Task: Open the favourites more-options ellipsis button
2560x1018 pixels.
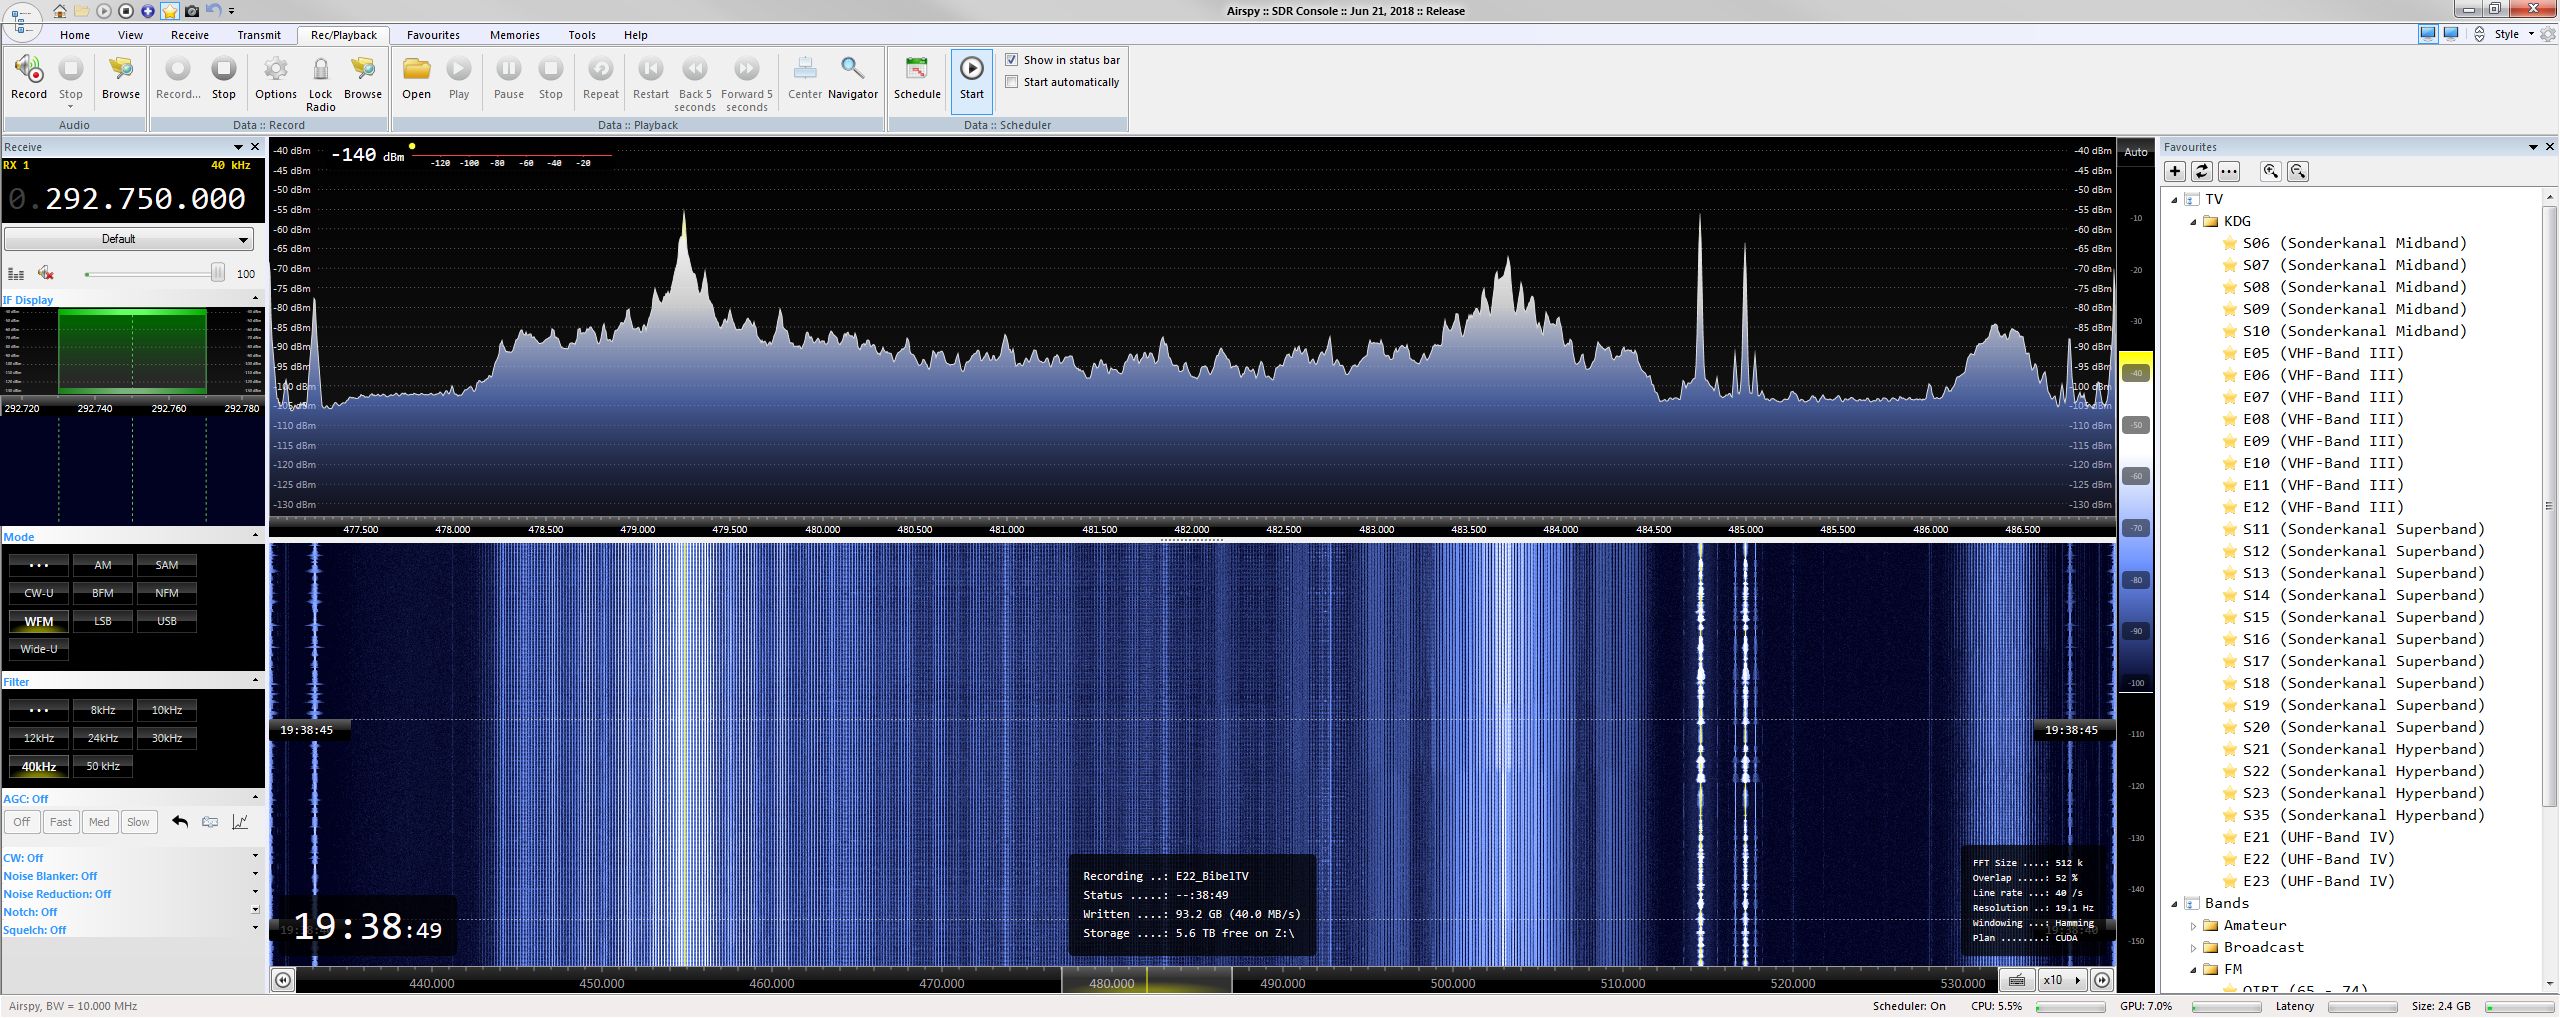Action: click(x=2229, y=171)
